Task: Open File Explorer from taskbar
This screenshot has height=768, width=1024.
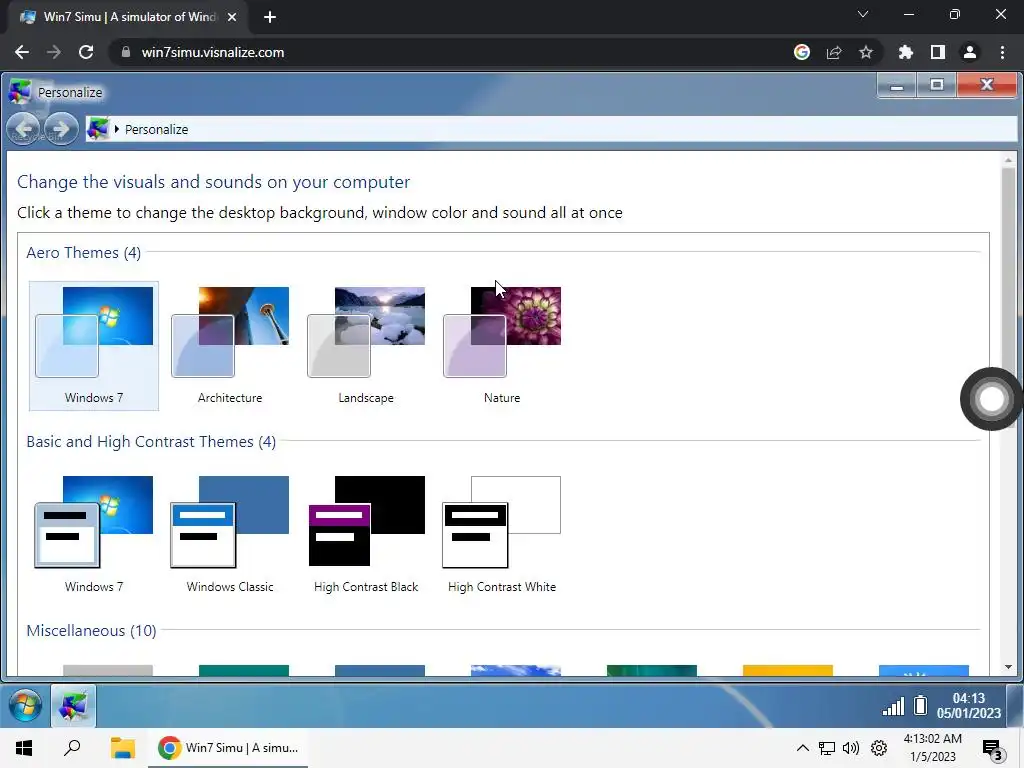Action: click(x=122, y=748)
